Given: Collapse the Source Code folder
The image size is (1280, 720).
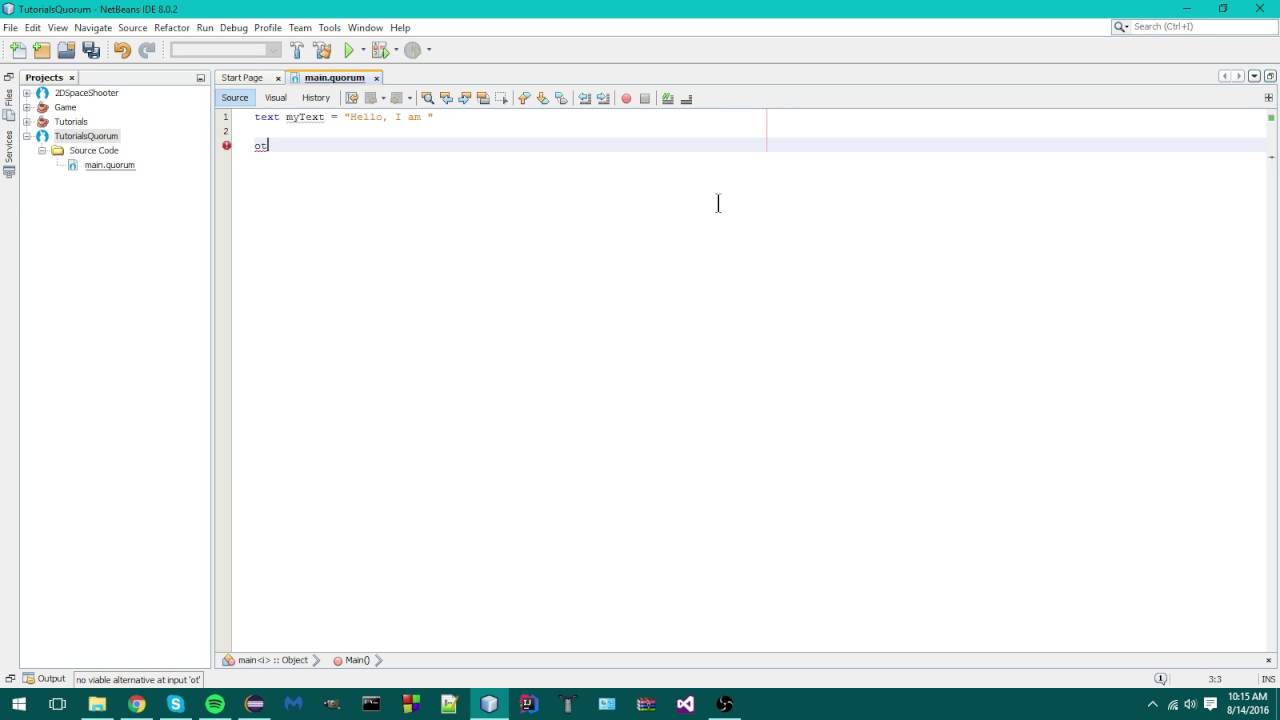Looking at the screenshot, I should (42, 151).
